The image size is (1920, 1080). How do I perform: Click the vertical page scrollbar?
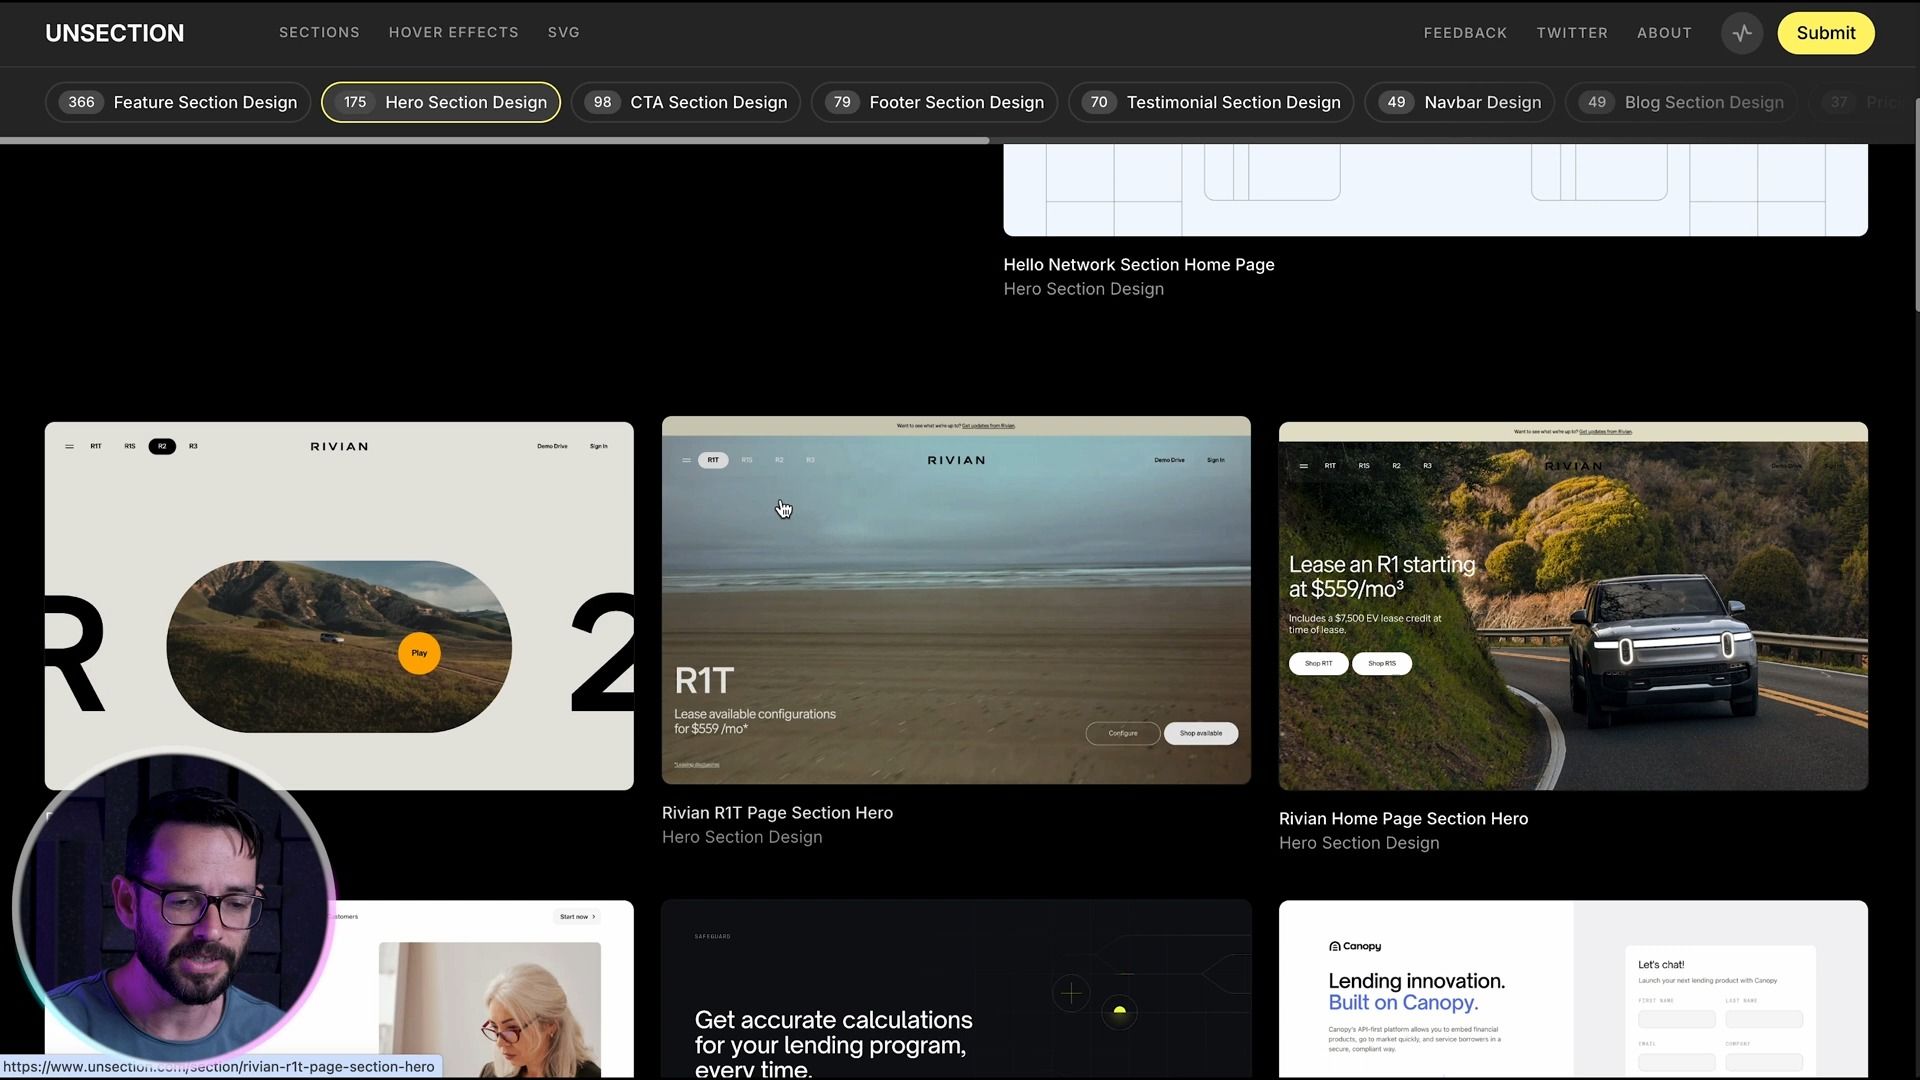click(1916, 205)
